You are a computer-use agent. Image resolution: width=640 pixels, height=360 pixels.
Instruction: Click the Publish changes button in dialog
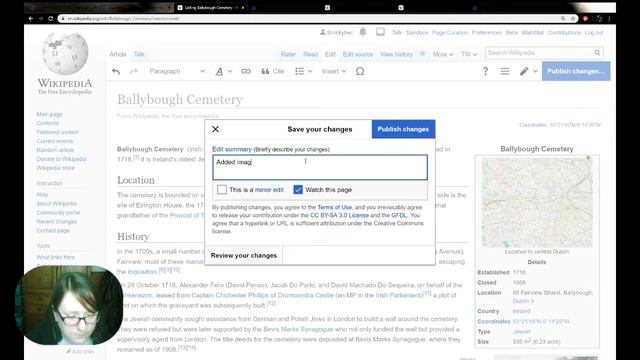pyautogui.click(x=403, y=129)
